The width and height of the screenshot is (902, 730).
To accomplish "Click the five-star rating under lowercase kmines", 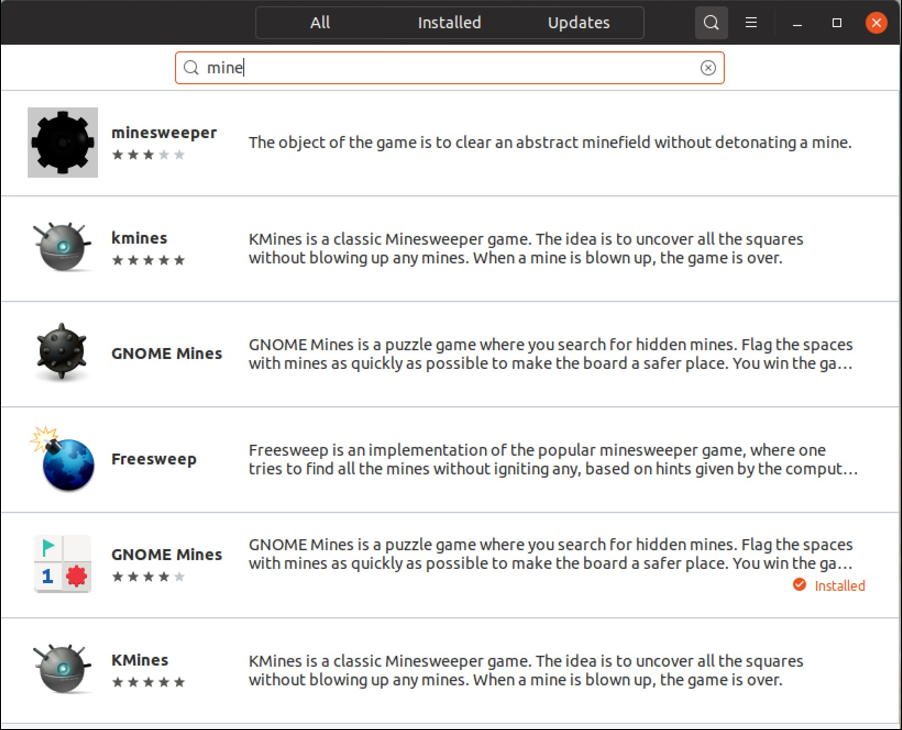I will (148, 260).
